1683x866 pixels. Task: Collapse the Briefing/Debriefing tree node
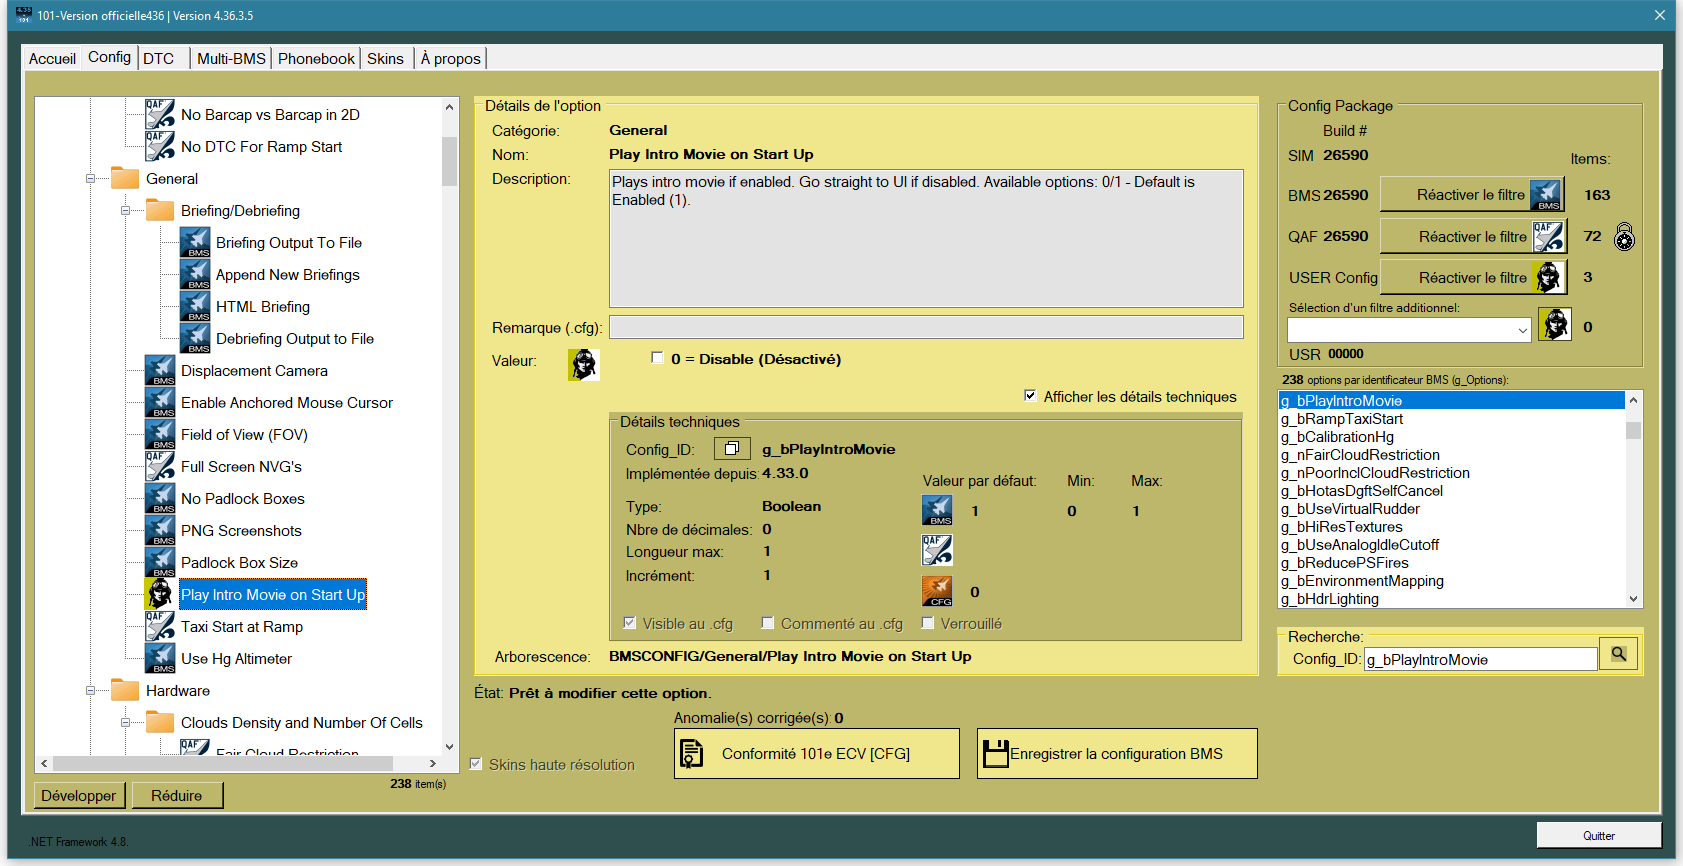(x=125, y=211)
